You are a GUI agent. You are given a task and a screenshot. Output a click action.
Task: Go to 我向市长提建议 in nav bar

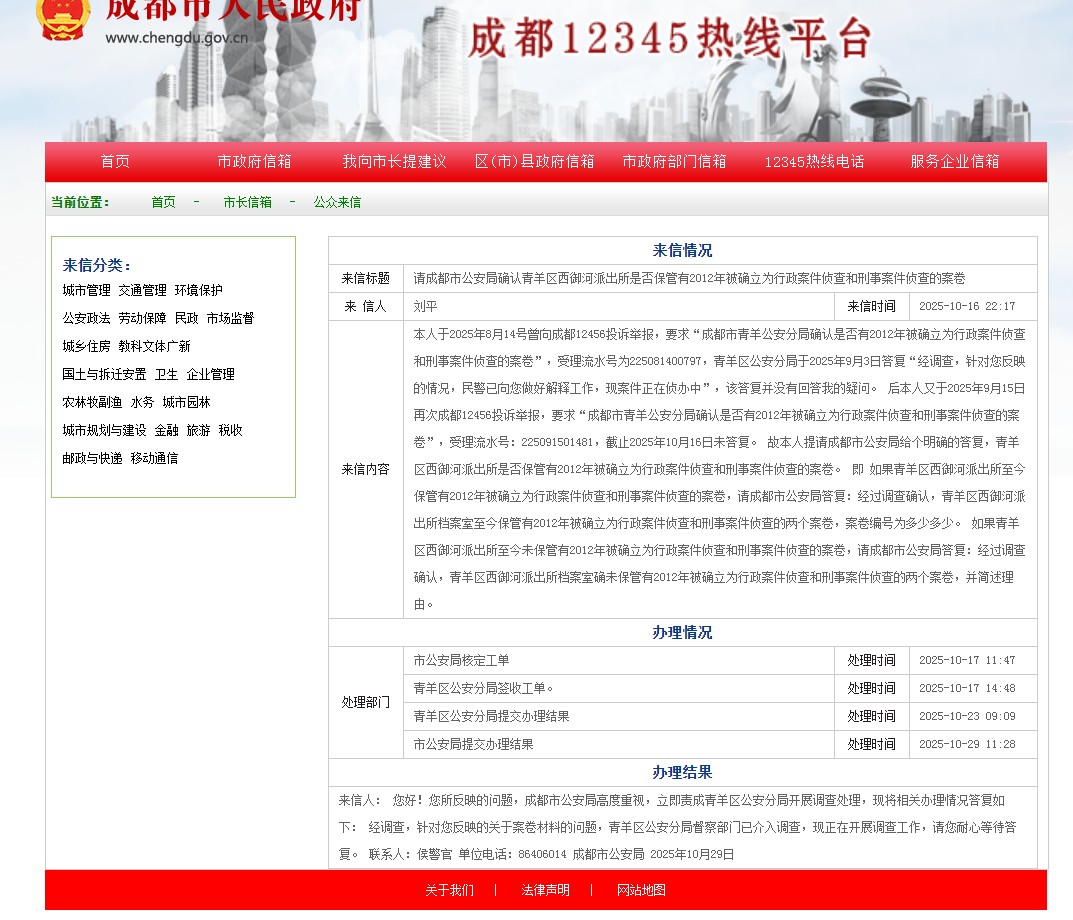pyautogui.click(x=395, y=162)
